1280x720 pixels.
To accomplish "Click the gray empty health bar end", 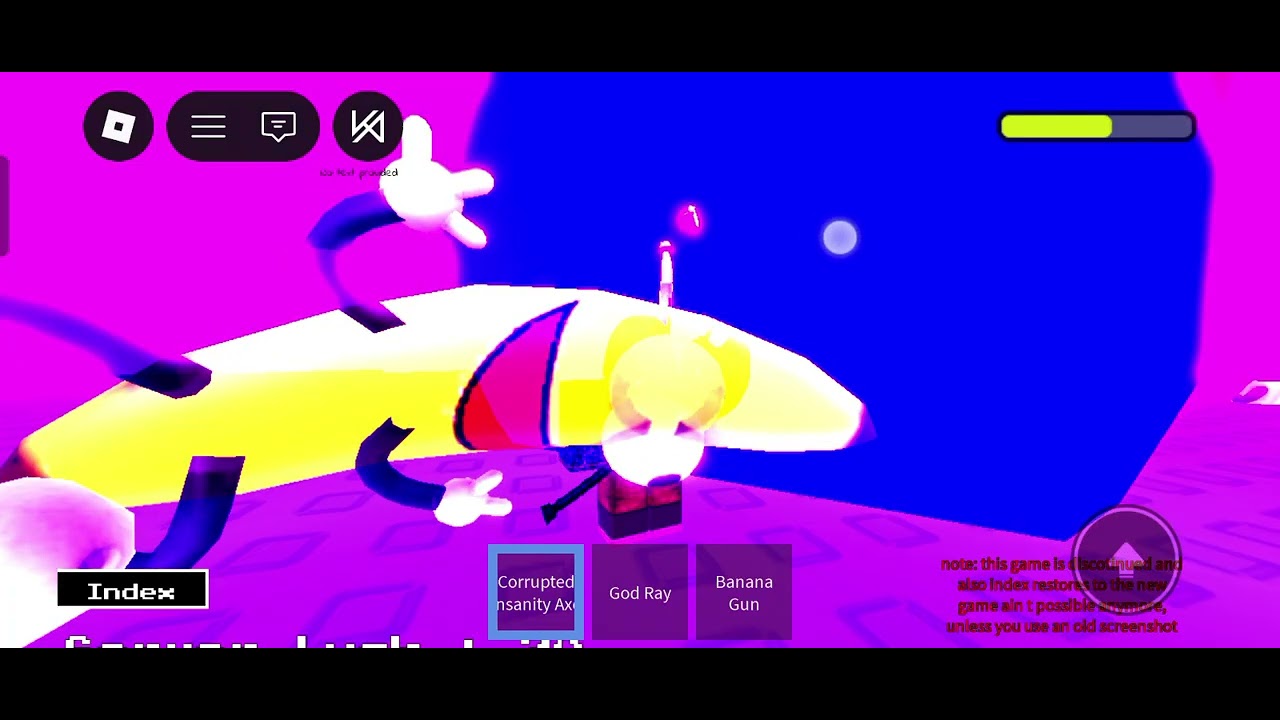I will [1151, 126].
